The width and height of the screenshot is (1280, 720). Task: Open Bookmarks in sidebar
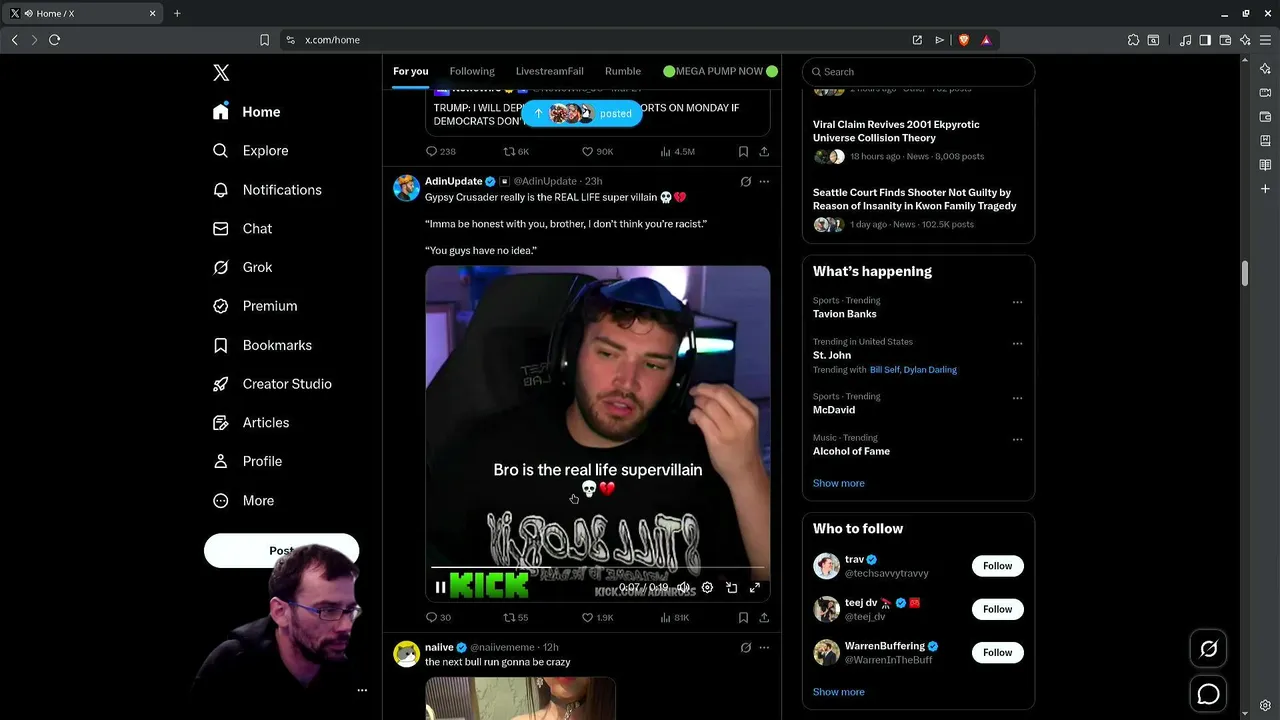pyautogui.click(x=262, y=345)
